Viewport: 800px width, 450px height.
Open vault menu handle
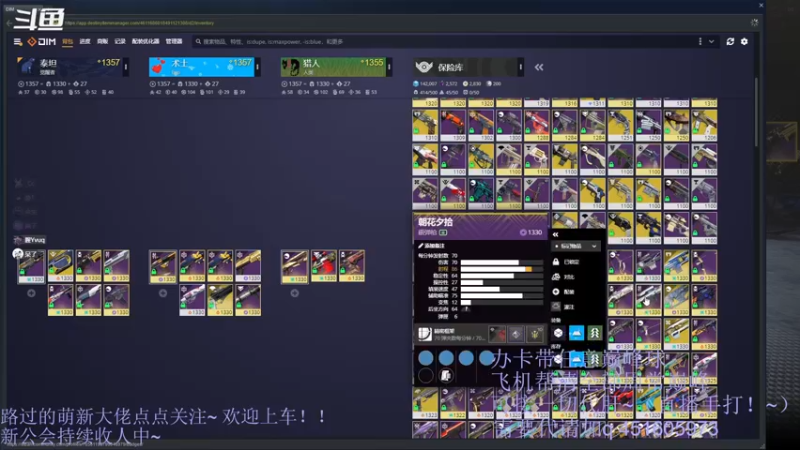click(520, 67)
